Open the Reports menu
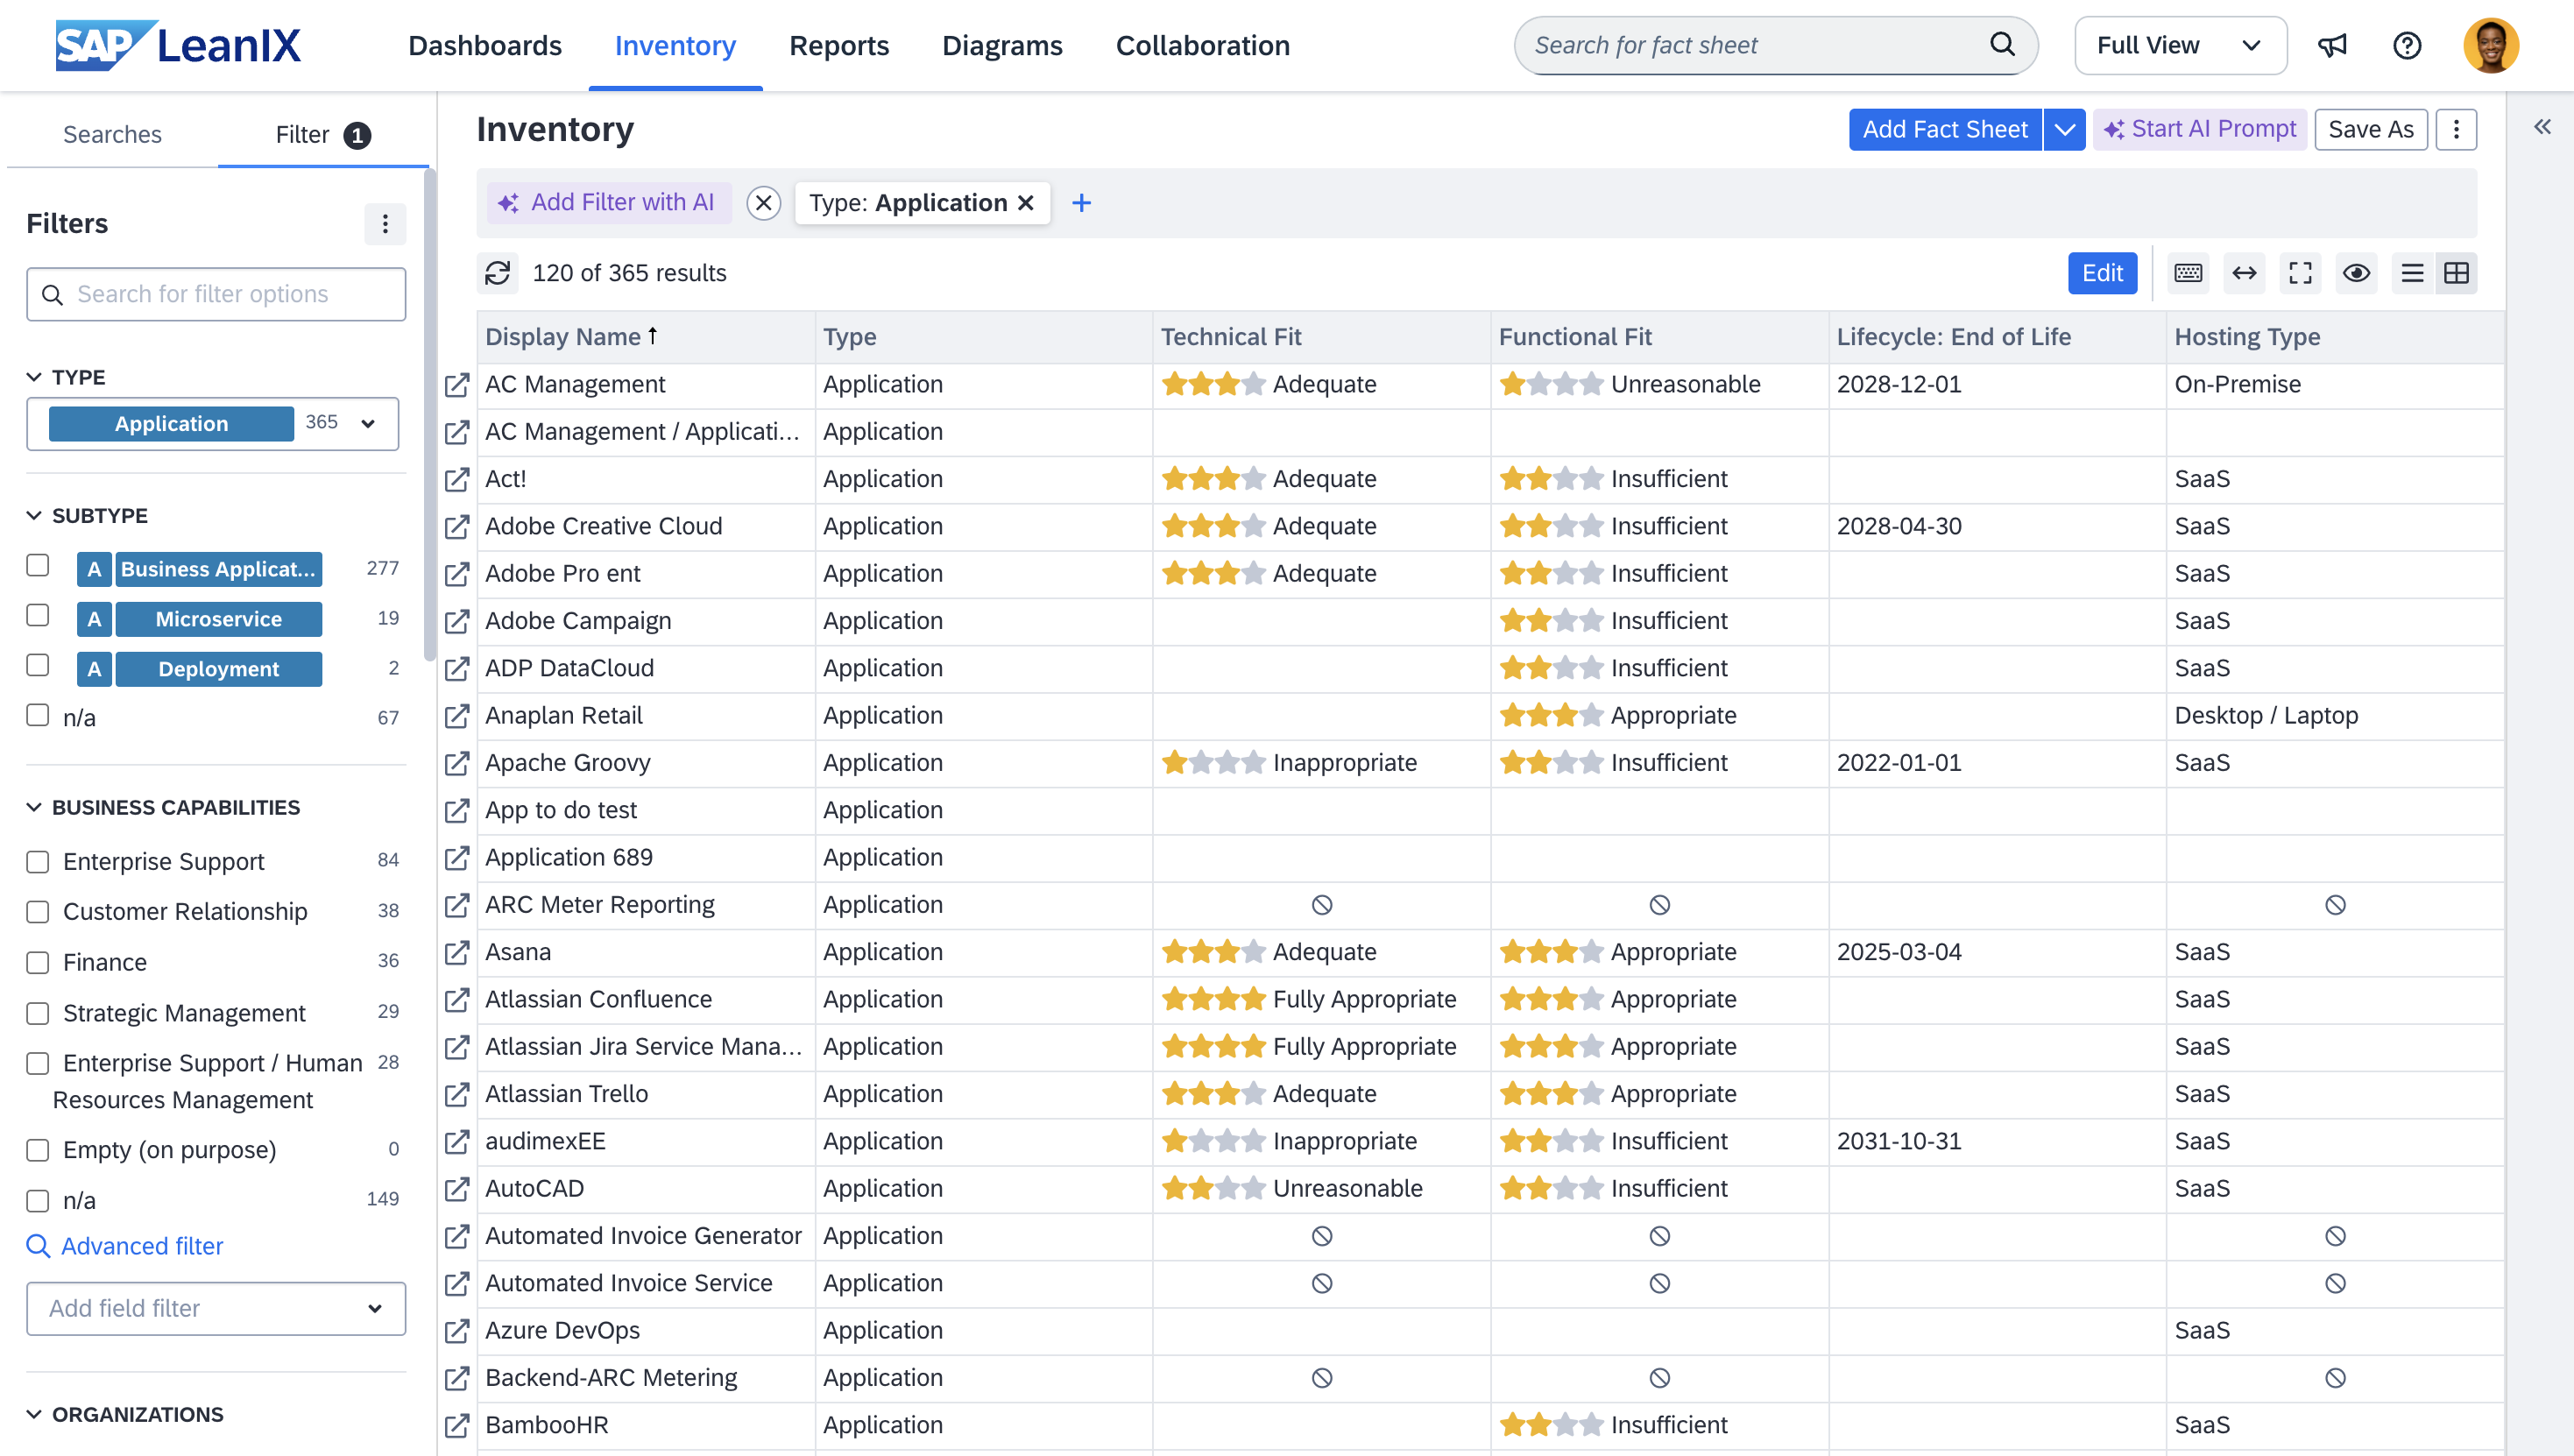2574x1456 pixels. pos(838,46)
